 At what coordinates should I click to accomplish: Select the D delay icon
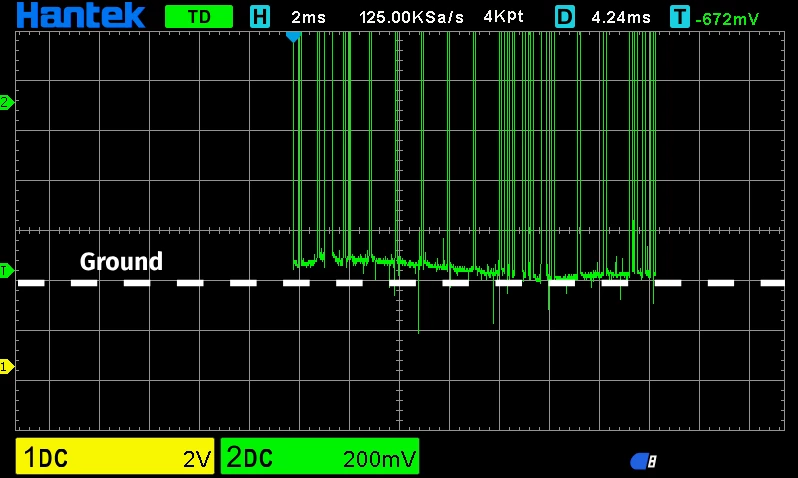point(564,17)
